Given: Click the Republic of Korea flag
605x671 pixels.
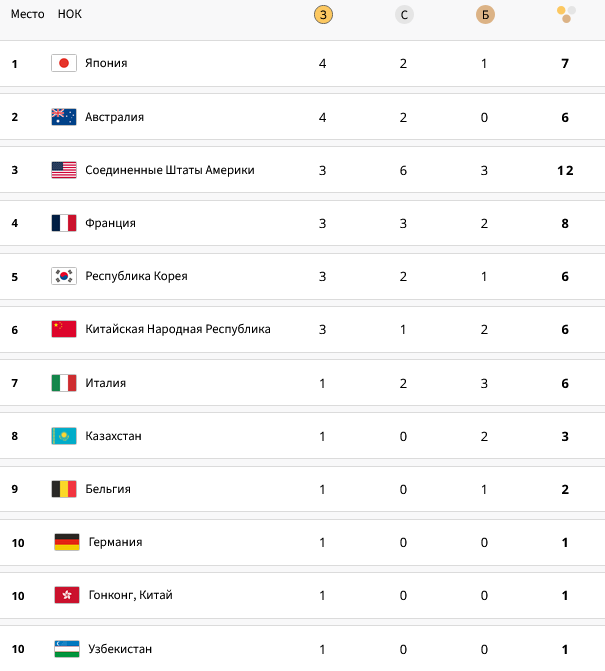Looking at the screenshot, I should tap(64, 276).
